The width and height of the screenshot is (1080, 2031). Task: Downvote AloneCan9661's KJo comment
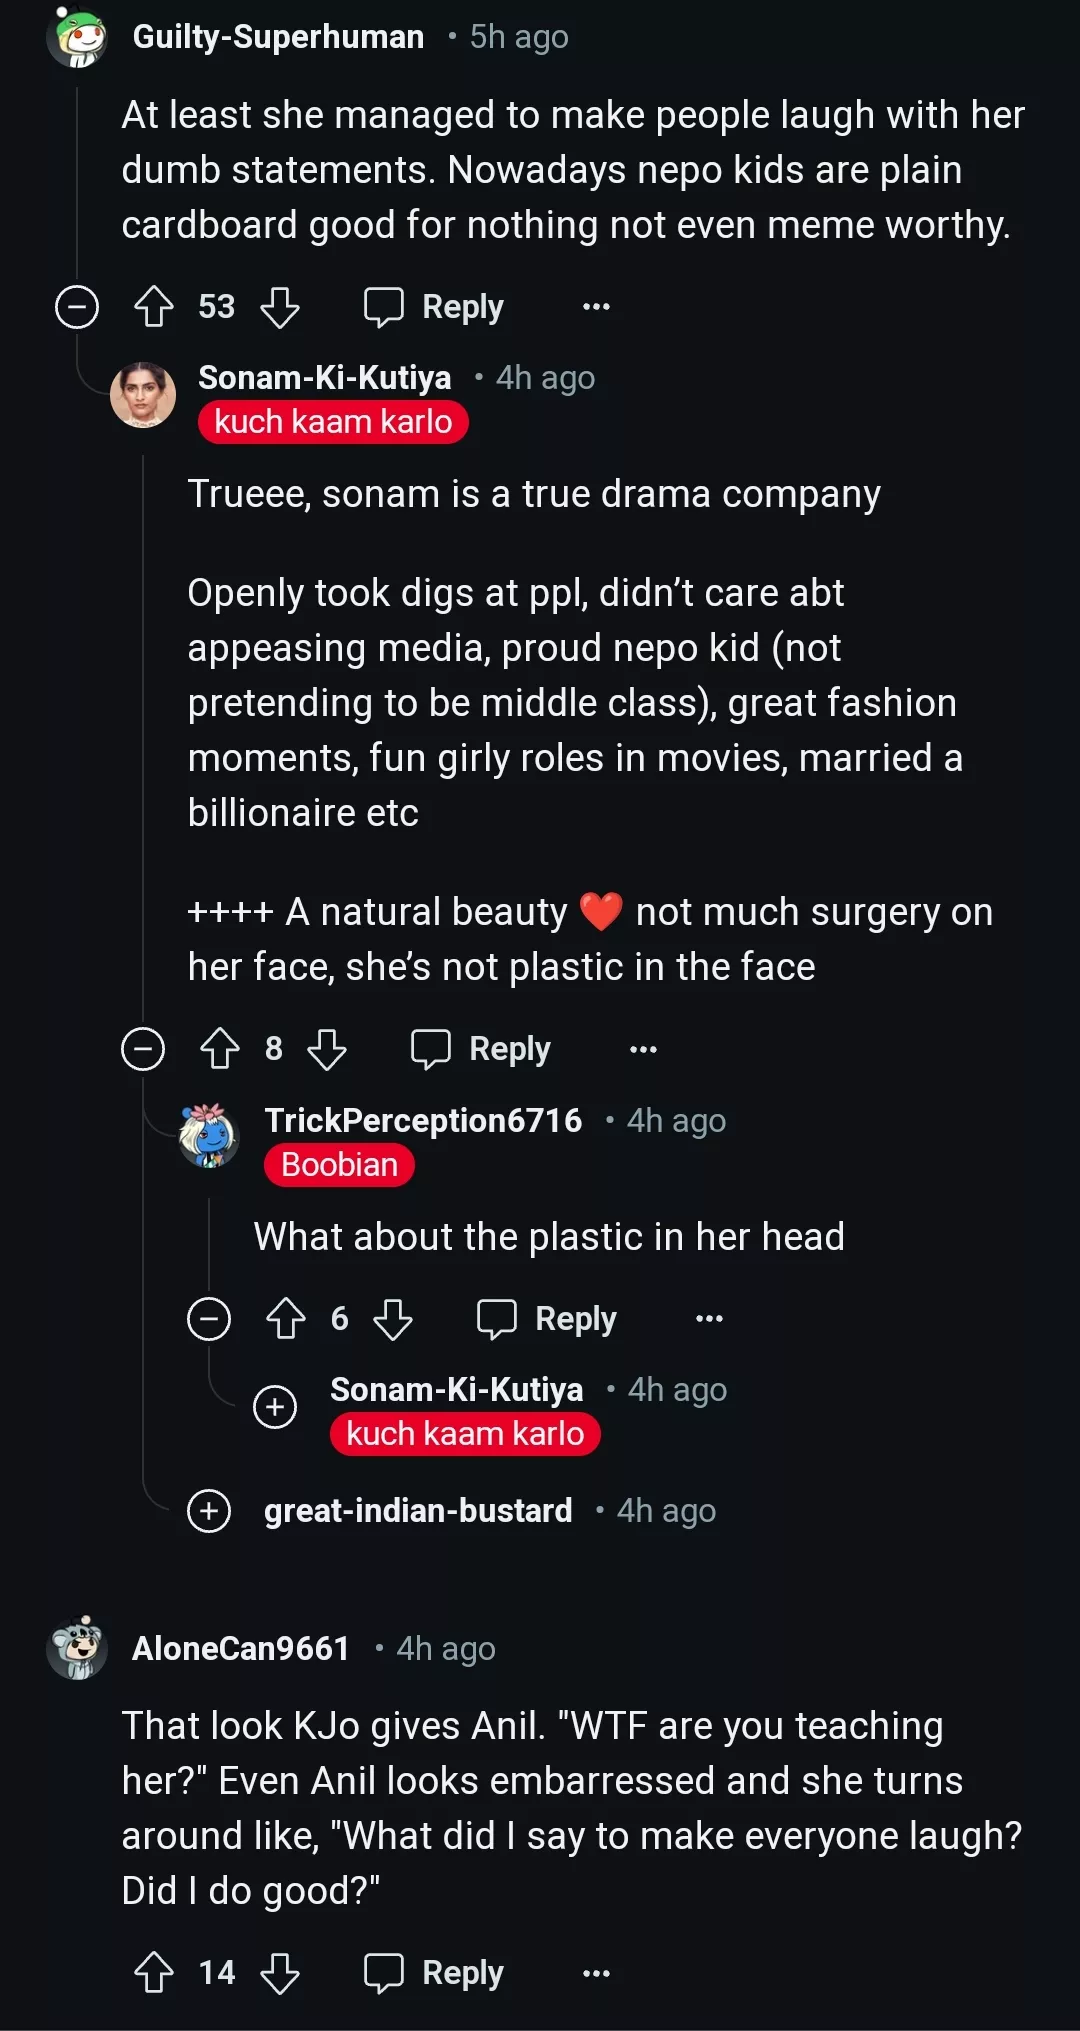click(280, 1972)
